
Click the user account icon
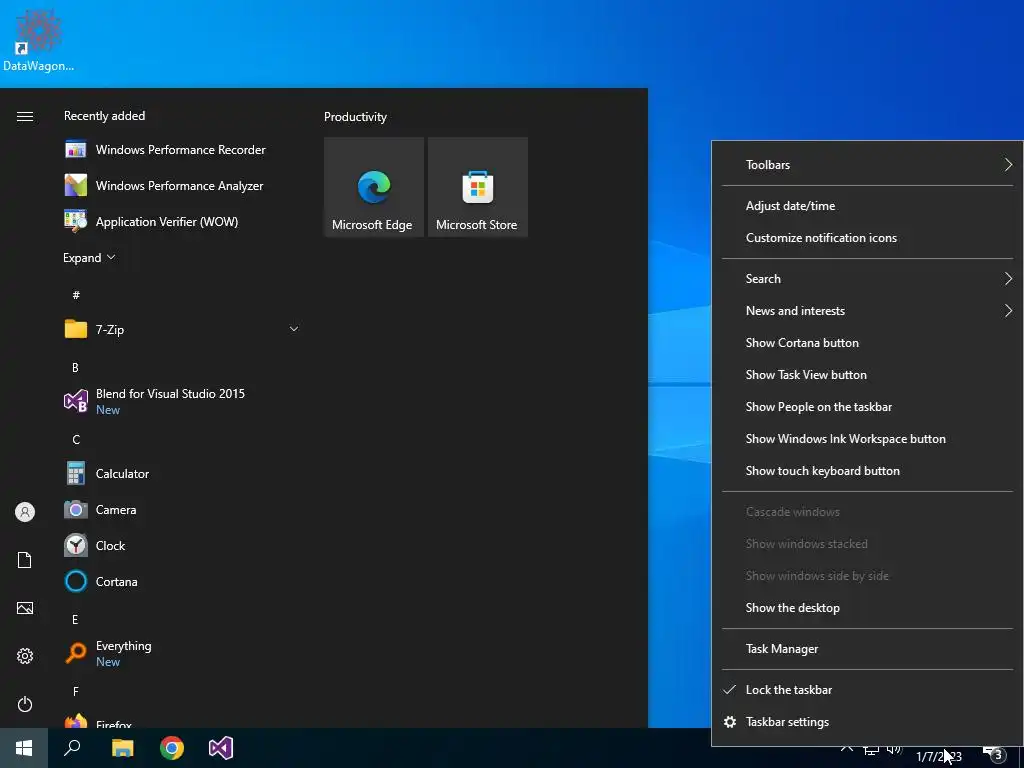click(x=25, y=511)
